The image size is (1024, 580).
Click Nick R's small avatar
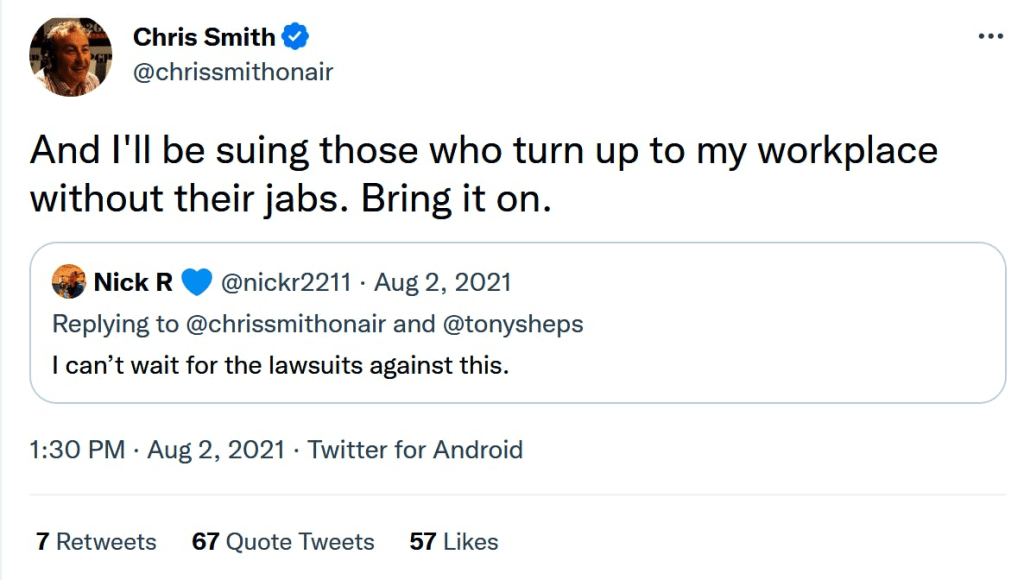pyautogui.click(x=69, y=283)
